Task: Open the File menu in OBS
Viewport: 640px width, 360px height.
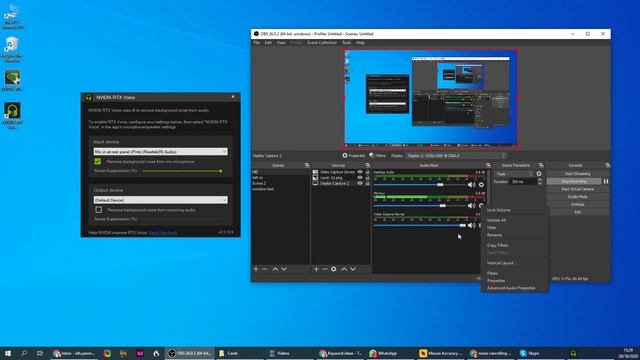Action: (256, 42)
